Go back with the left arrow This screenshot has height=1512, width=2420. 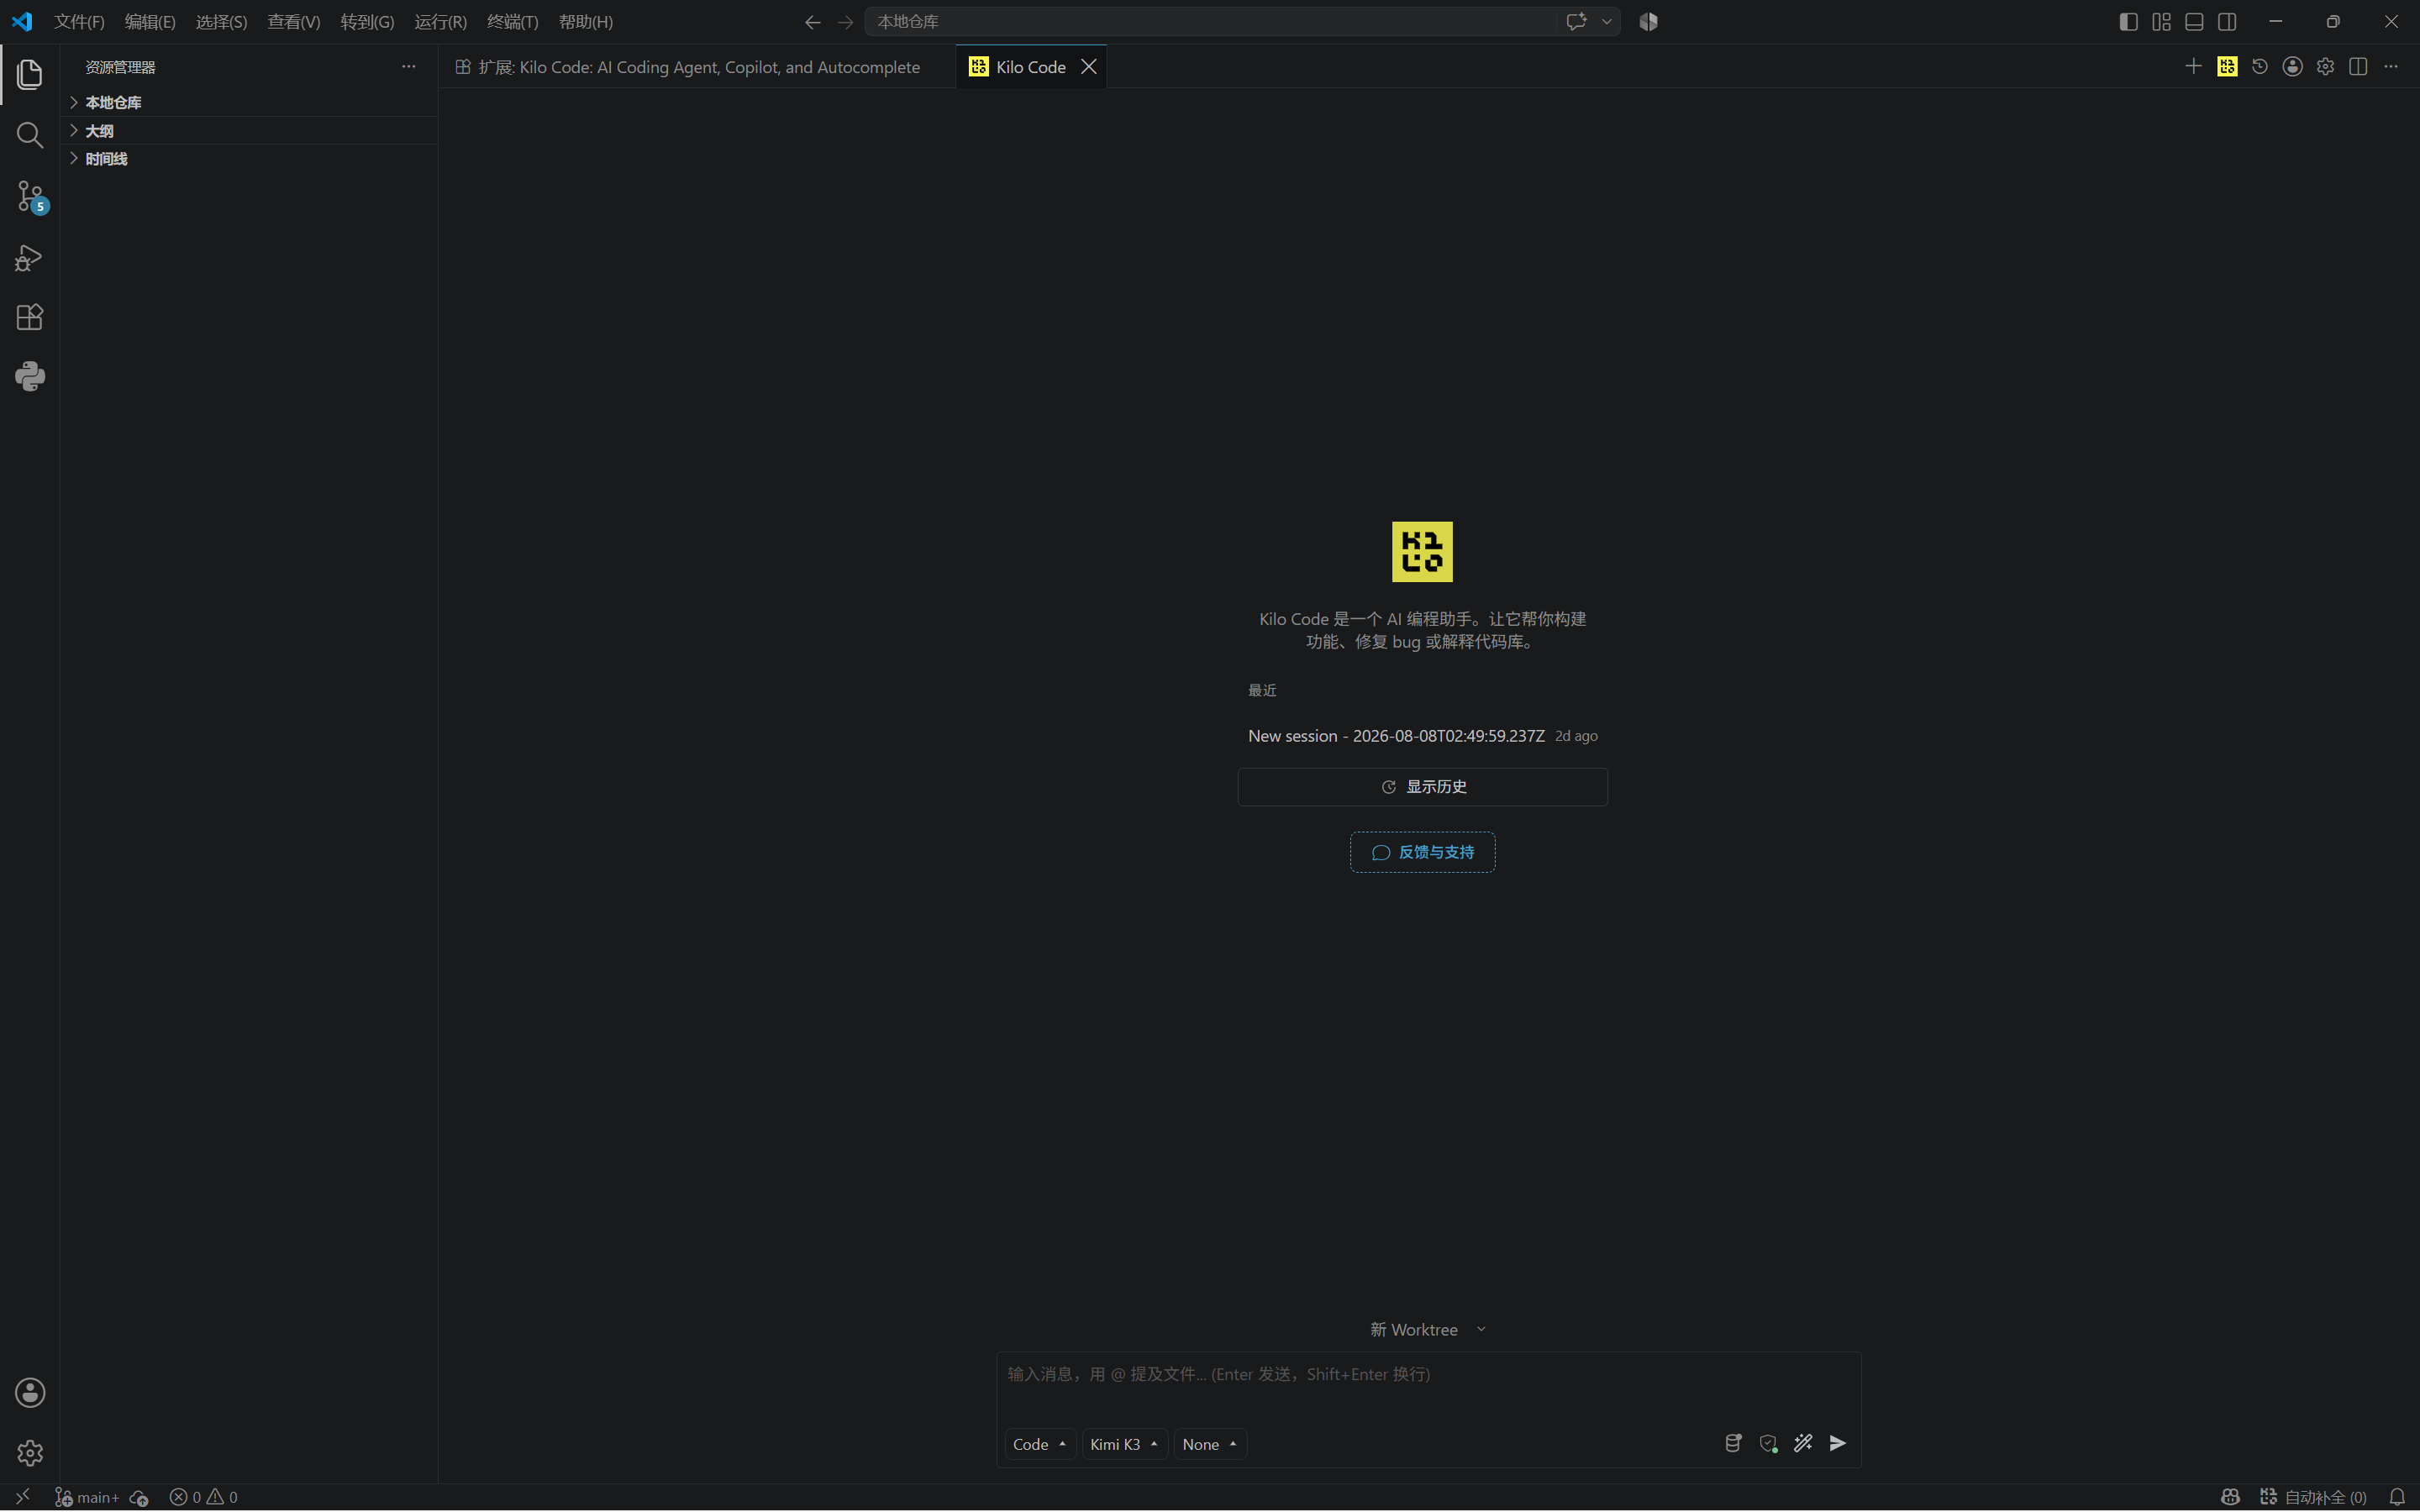812,21
